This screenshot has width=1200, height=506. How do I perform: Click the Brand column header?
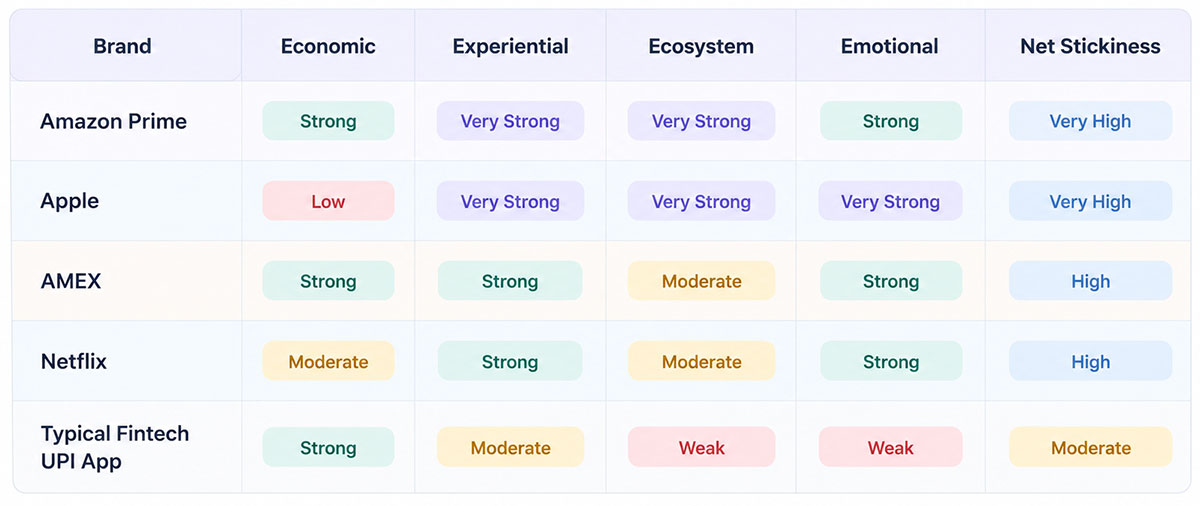tap(122, 46)
